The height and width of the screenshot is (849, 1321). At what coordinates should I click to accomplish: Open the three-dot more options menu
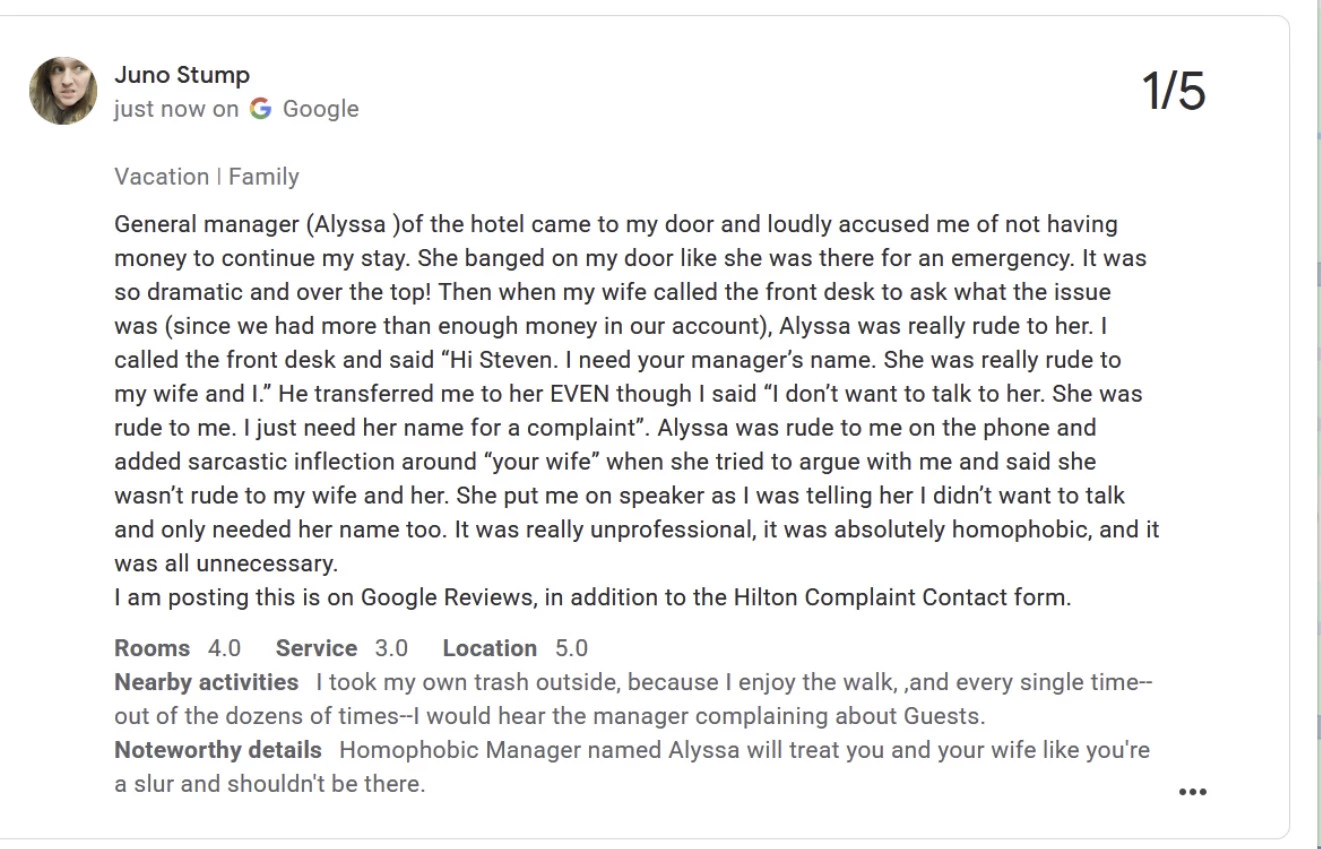[1192, 791]
